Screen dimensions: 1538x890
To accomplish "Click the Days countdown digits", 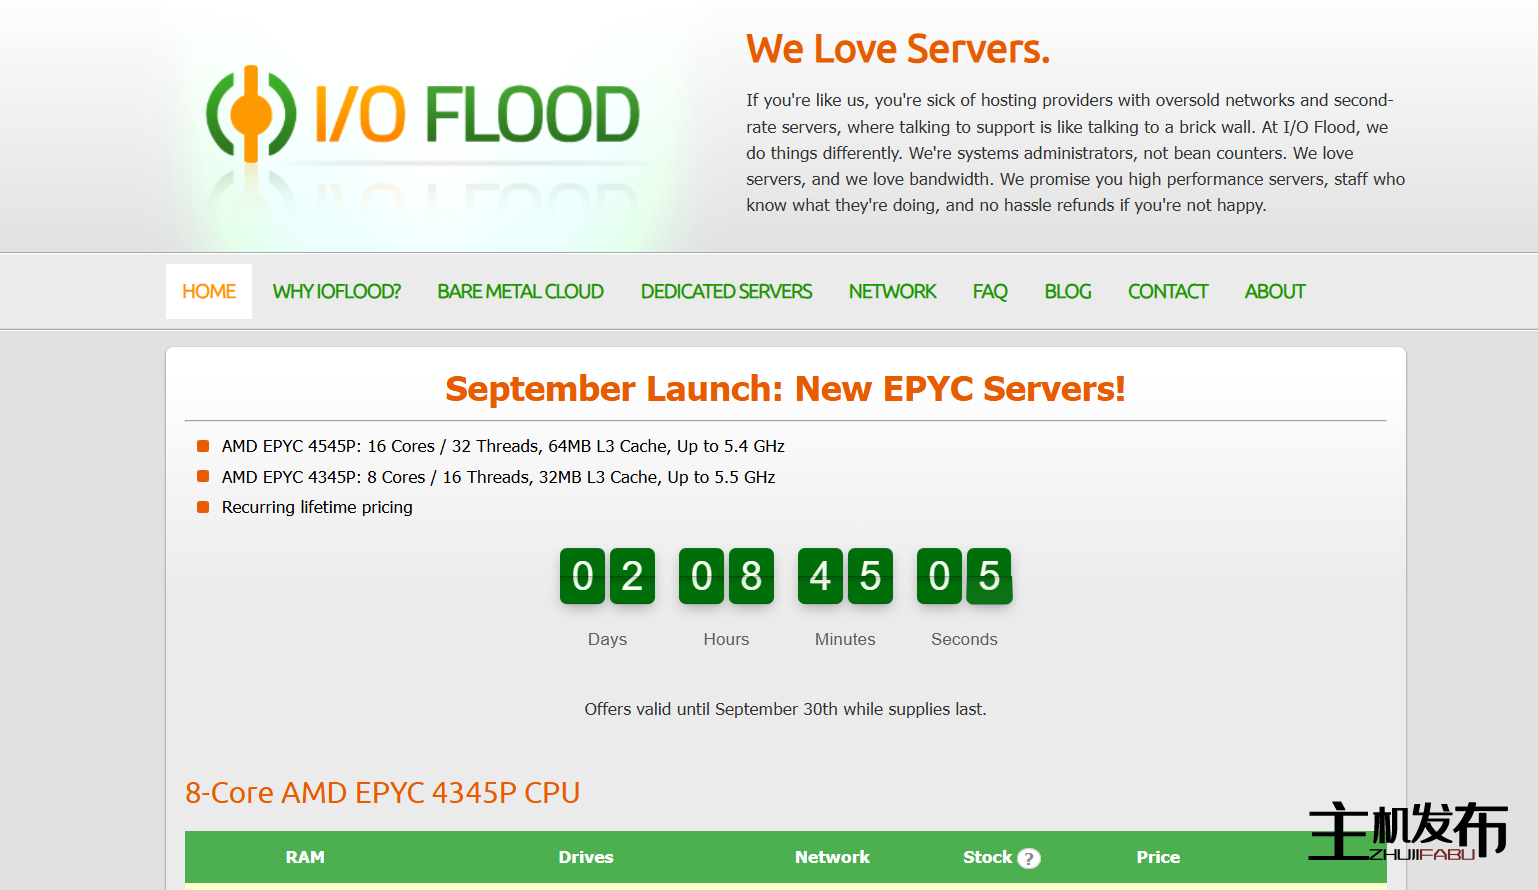I will tap(607, 576).
